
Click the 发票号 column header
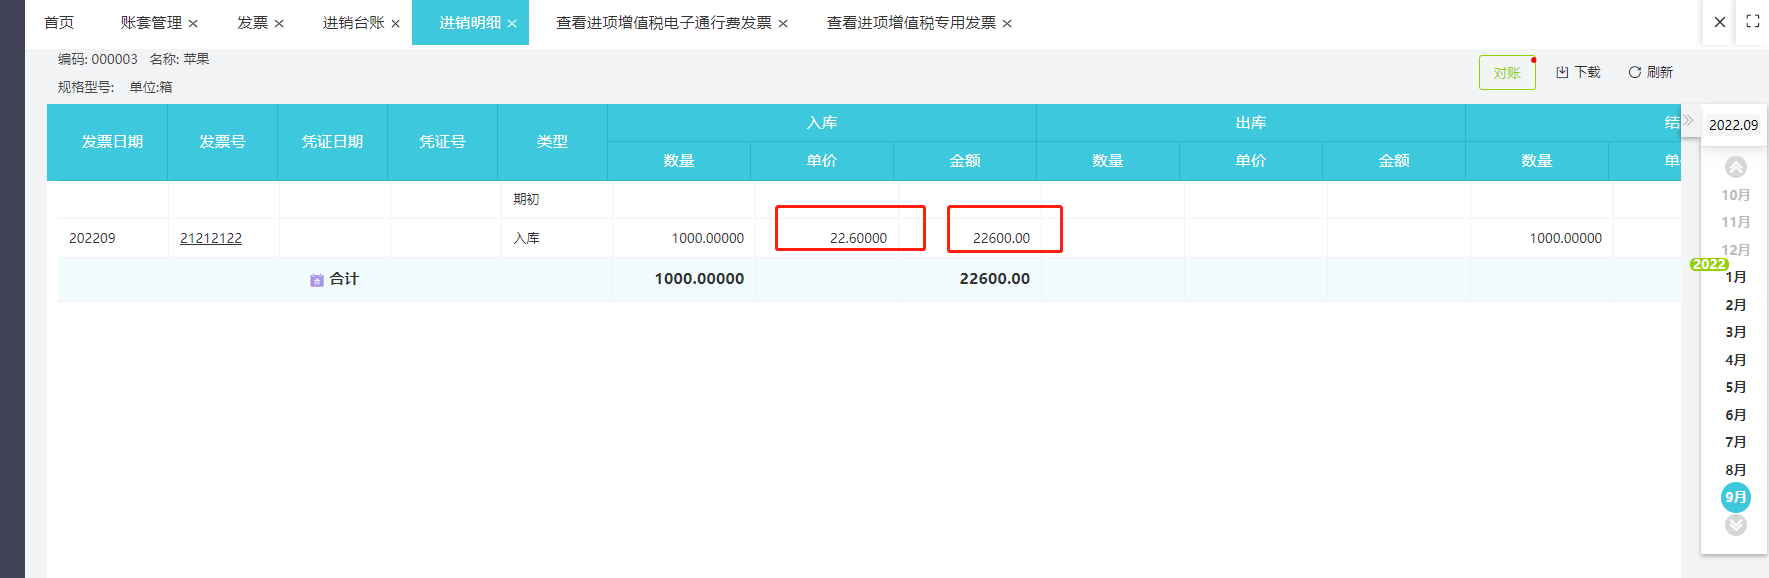(x=222, y=142)
